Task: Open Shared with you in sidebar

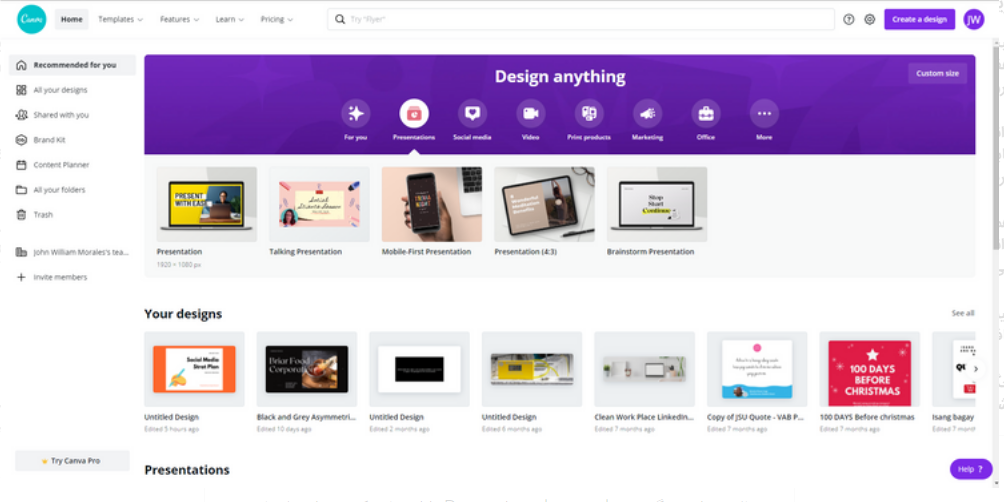Action: (72, 115)
